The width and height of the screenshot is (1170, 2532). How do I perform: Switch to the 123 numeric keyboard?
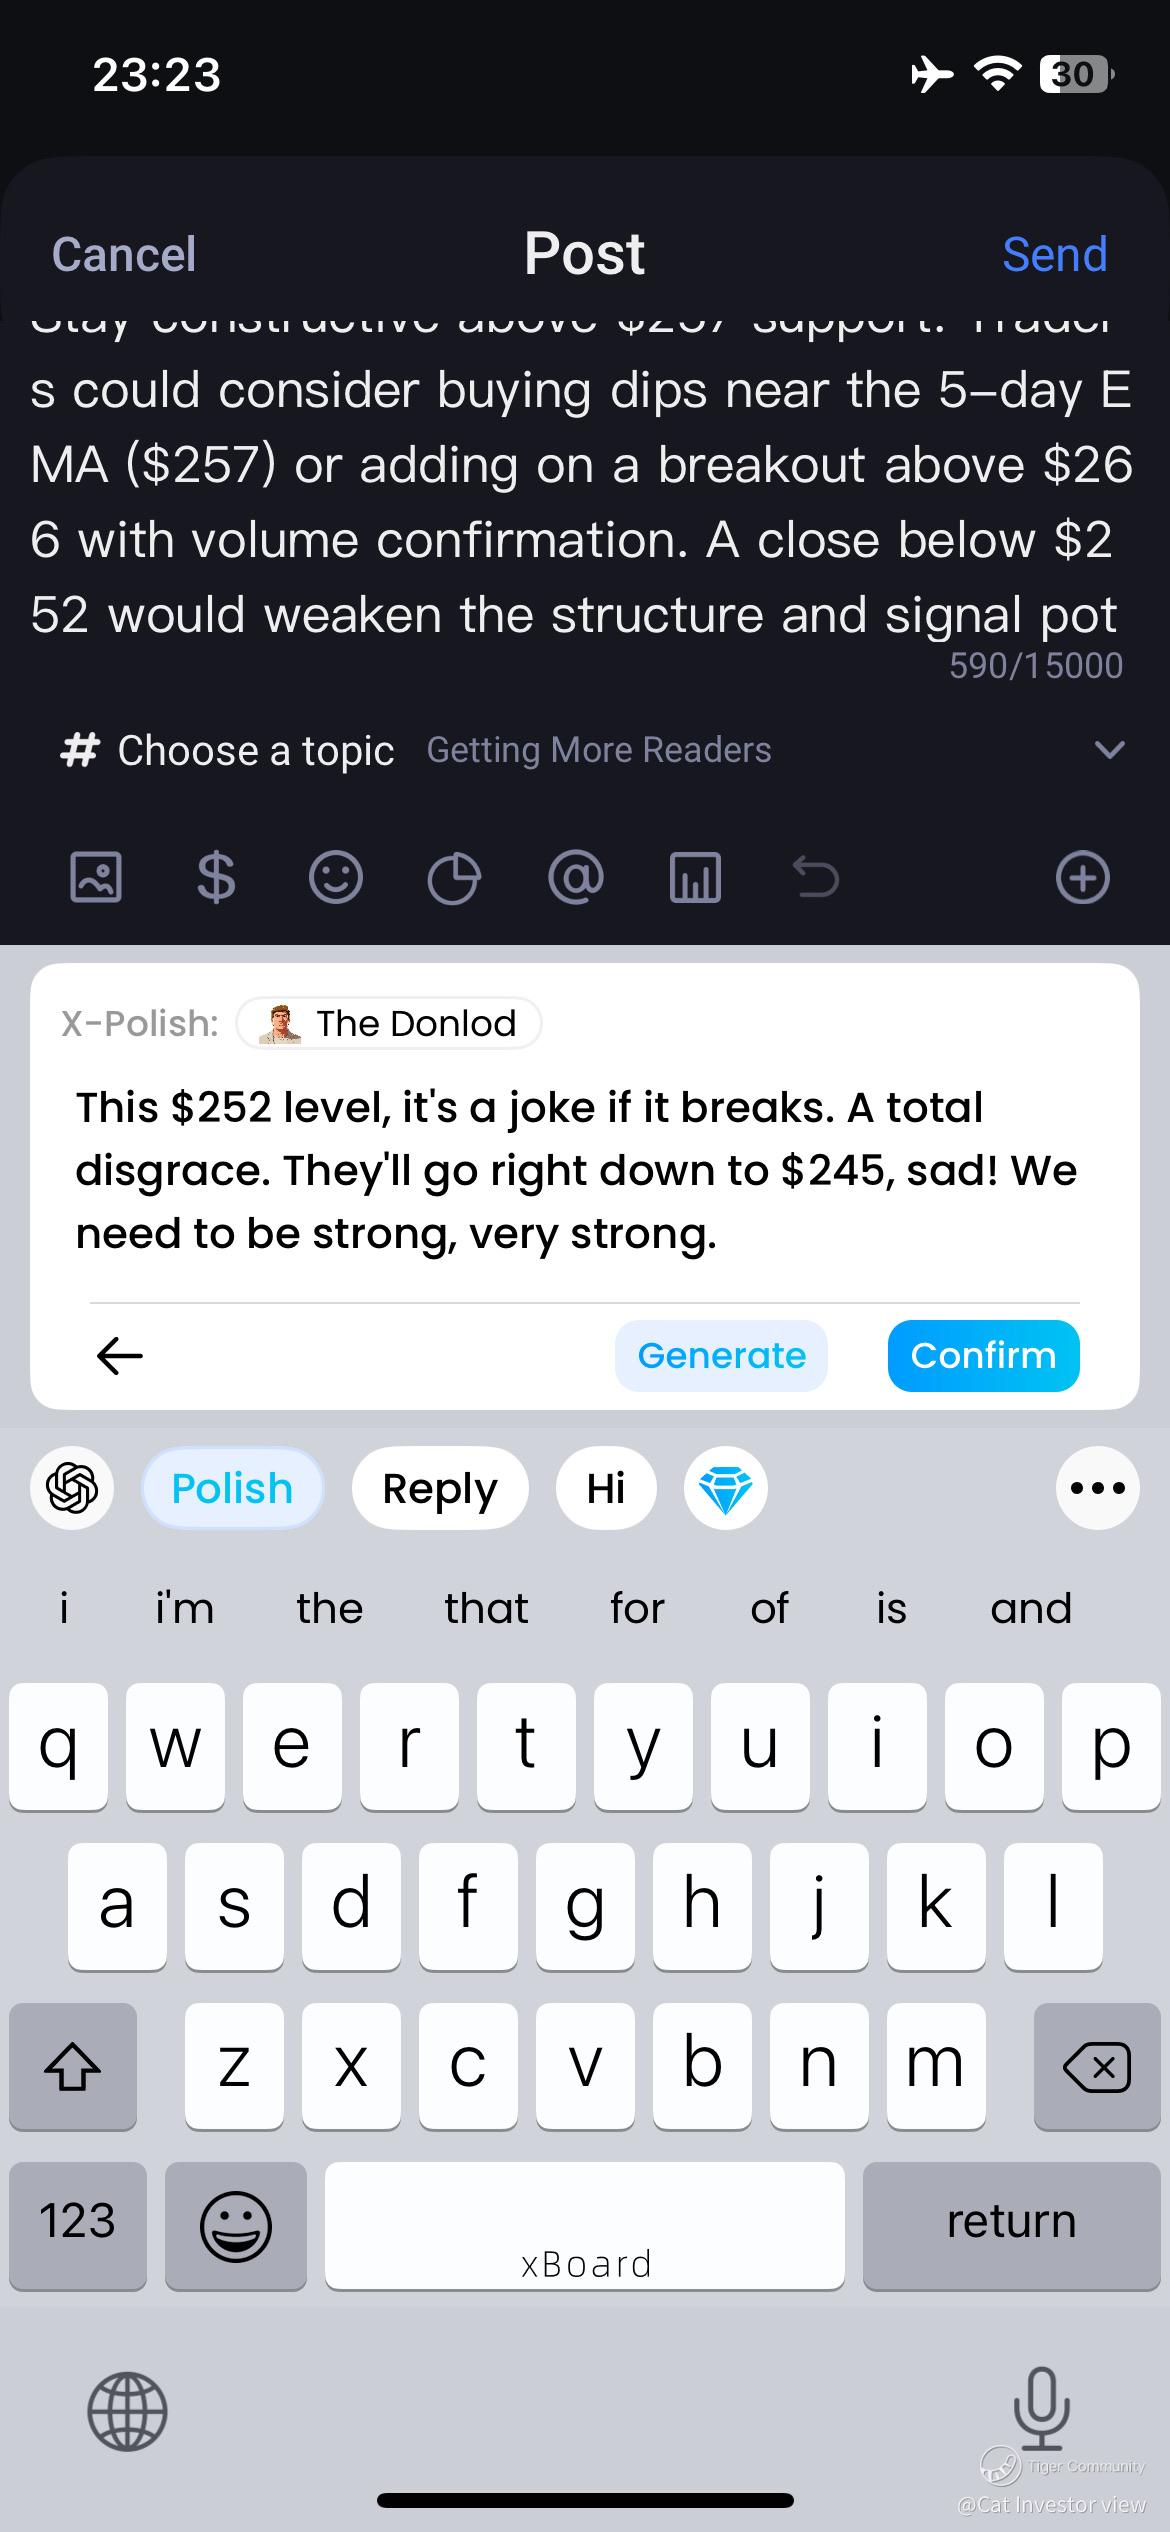(x=77, y=2225)
